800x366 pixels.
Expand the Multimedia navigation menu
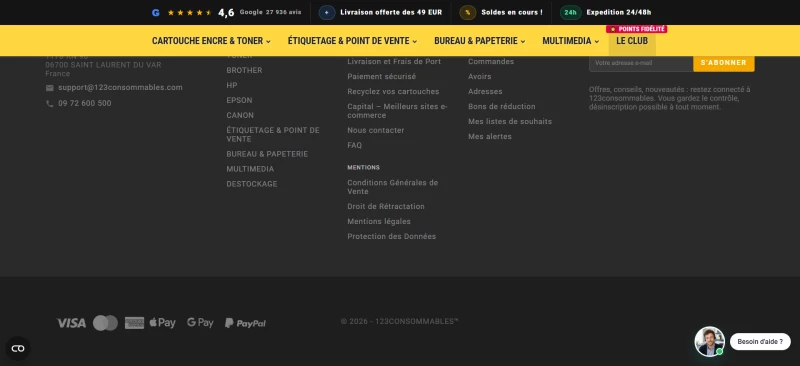(570, 41)
